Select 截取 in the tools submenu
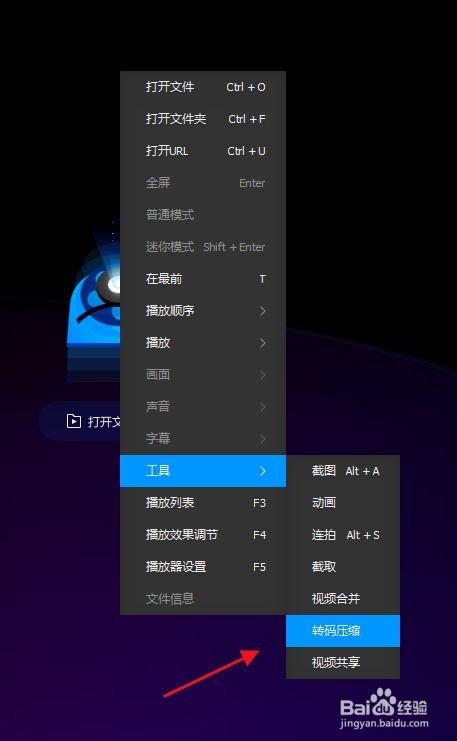The width and height of the screenshot is (457, 741). (x=343, y=567)
